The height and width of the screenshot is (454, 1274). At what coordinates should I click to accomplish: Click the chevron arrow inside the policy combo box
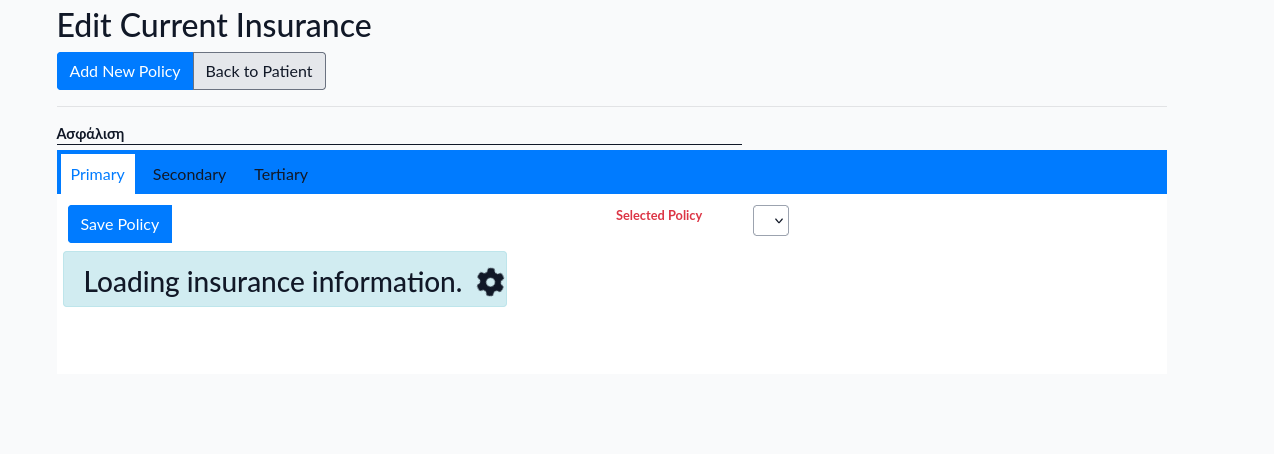click(x=779, y=221)
